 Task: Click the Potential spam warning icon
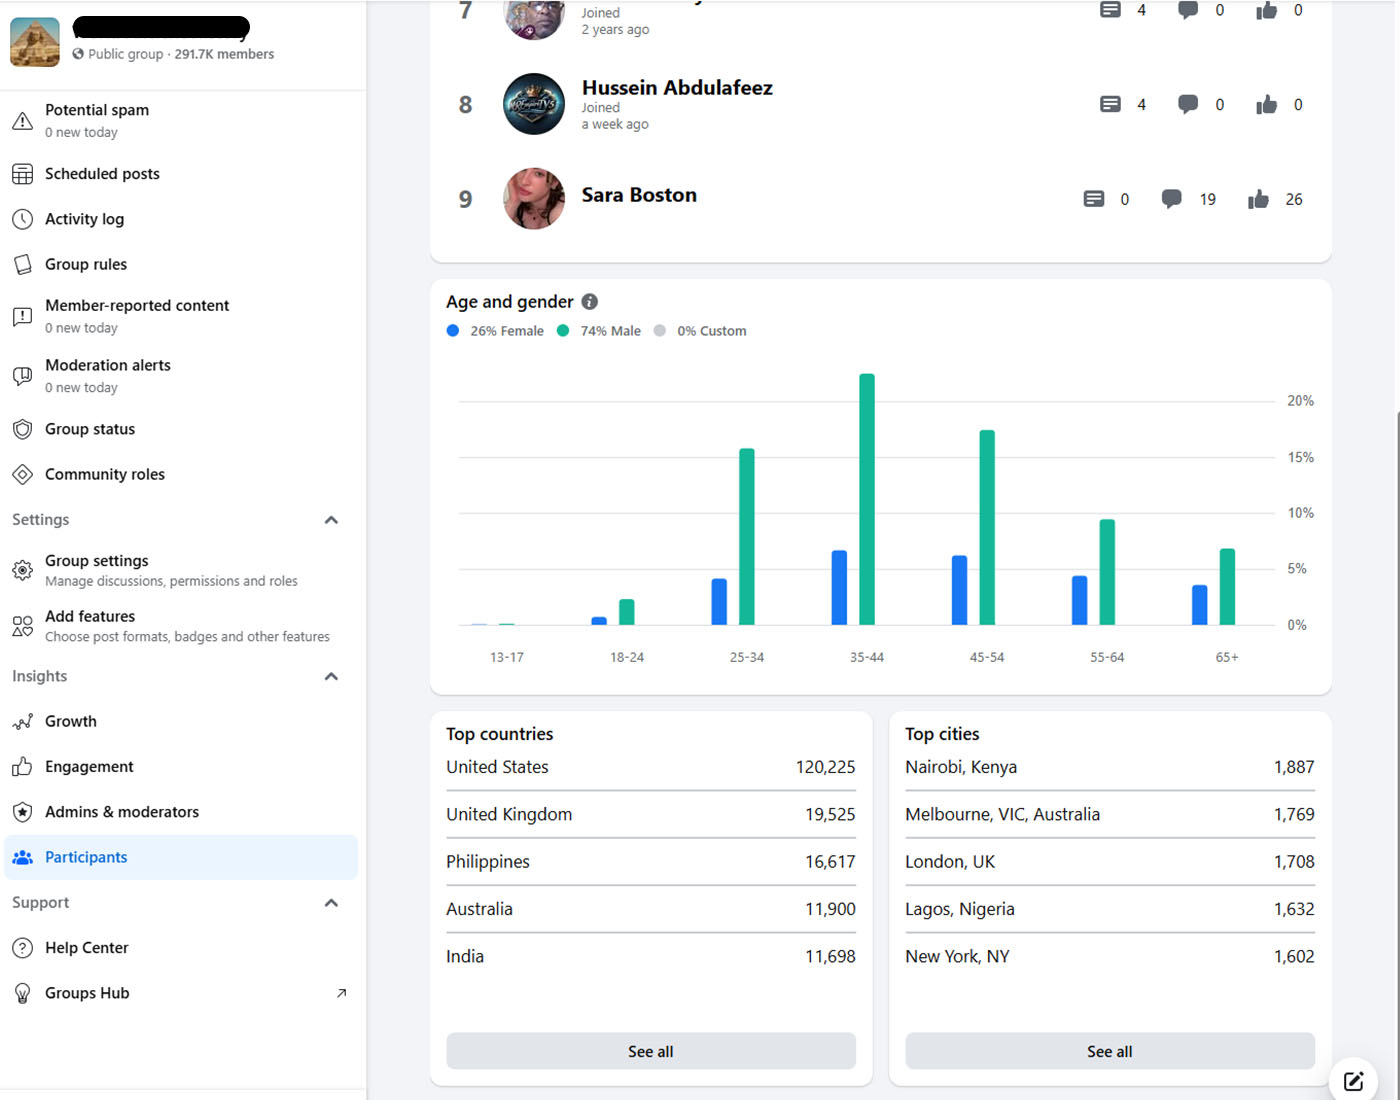click(22, 121)
